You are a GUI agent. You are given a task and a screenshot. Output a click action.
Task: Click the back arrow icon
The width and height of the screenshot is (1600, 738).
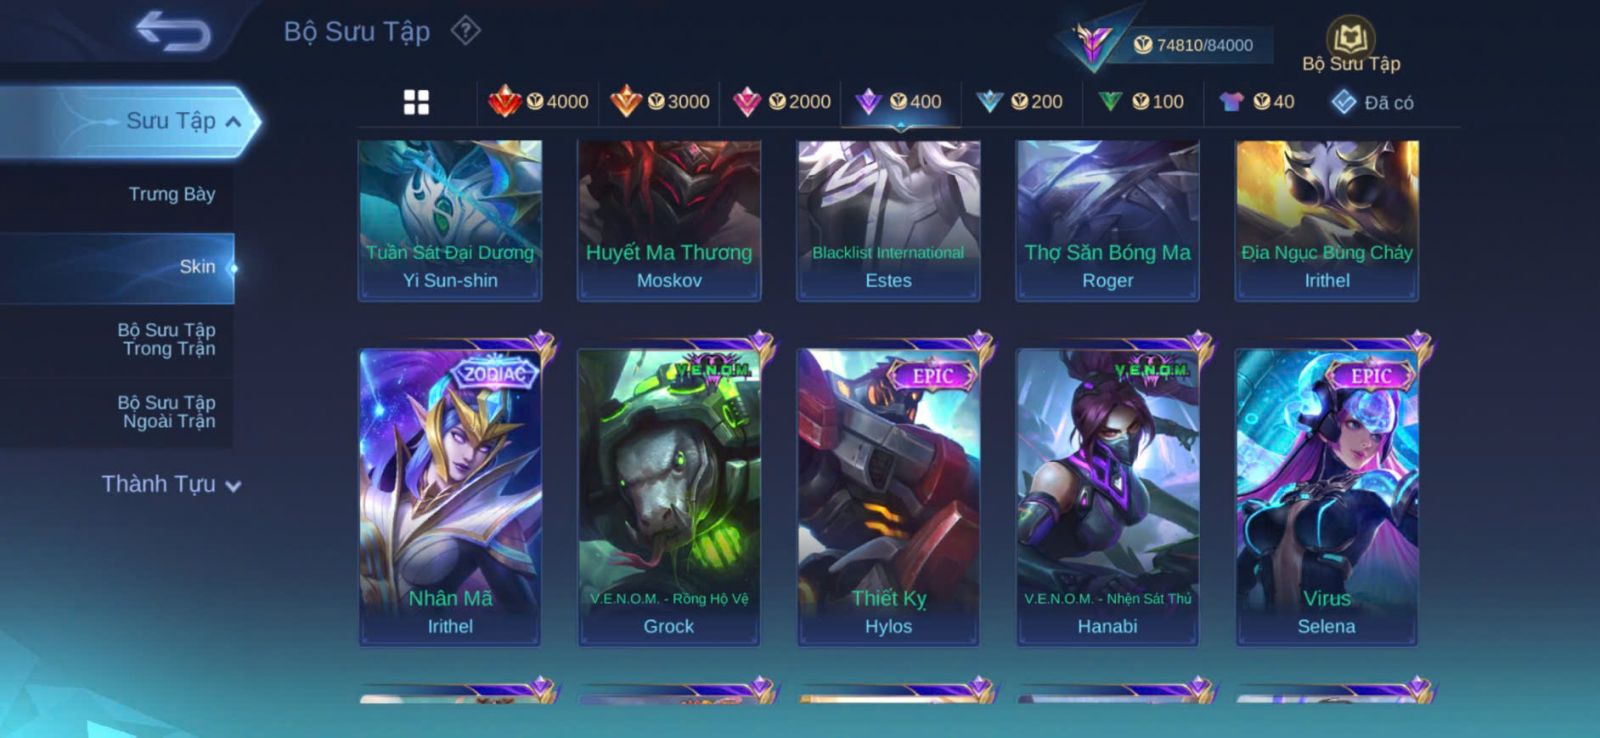point(173,31)
